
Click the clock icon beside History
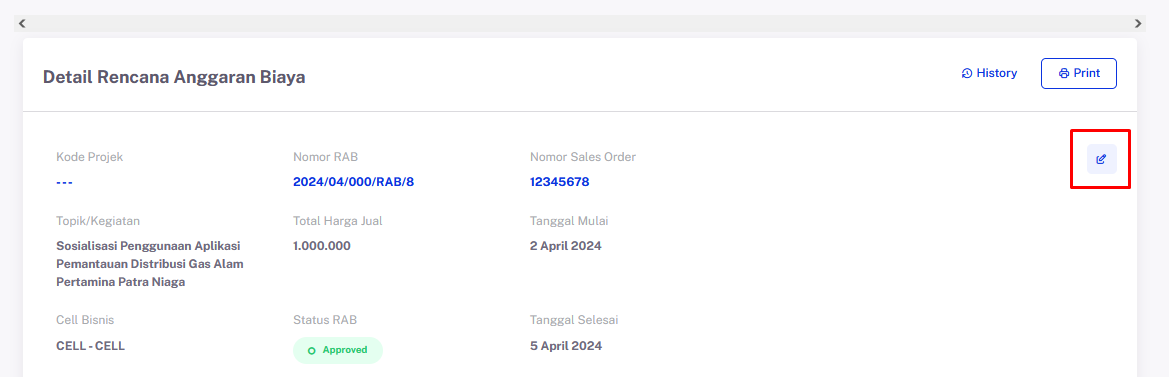tap(967, 73)
